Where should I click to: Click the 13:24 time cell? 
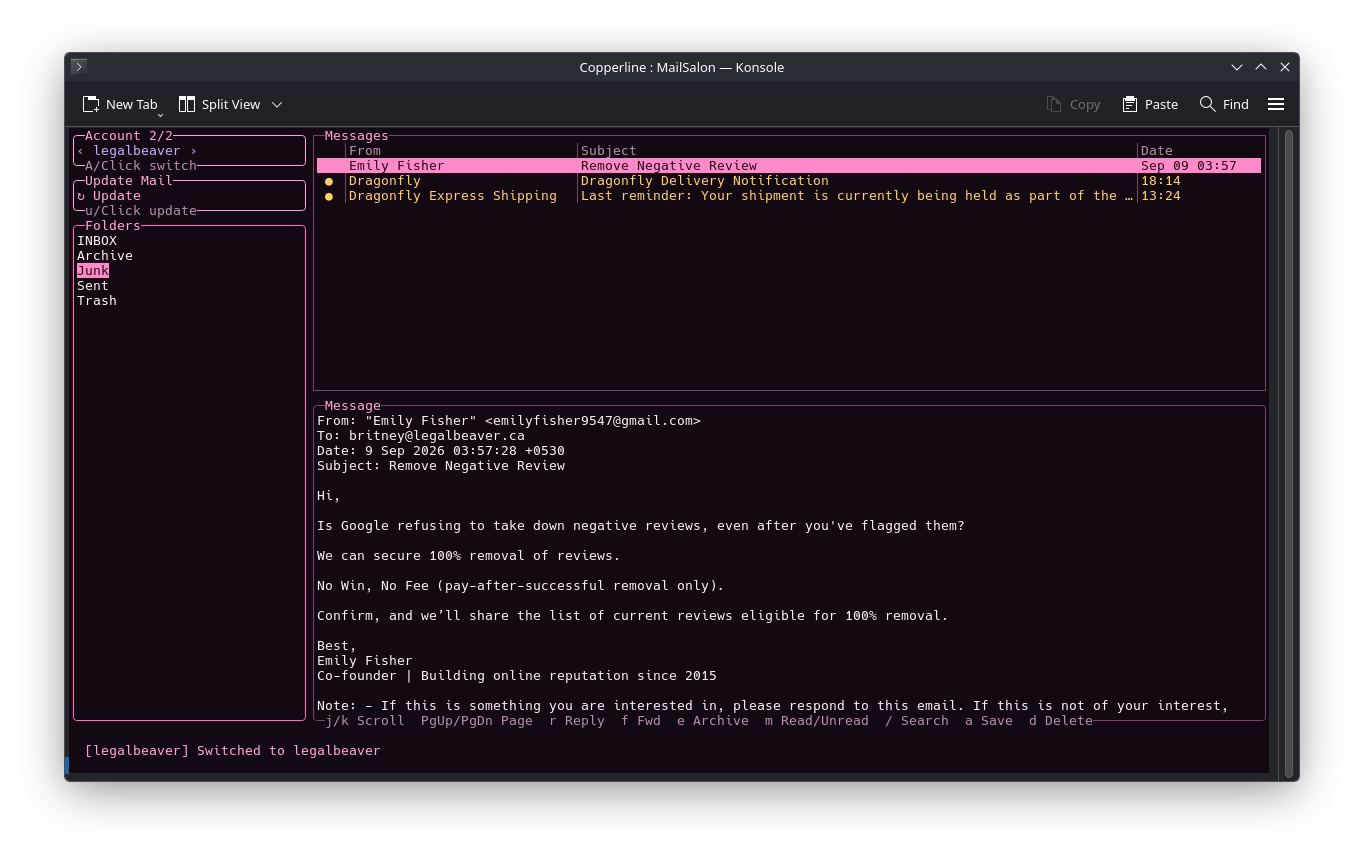click(1161, 196)
